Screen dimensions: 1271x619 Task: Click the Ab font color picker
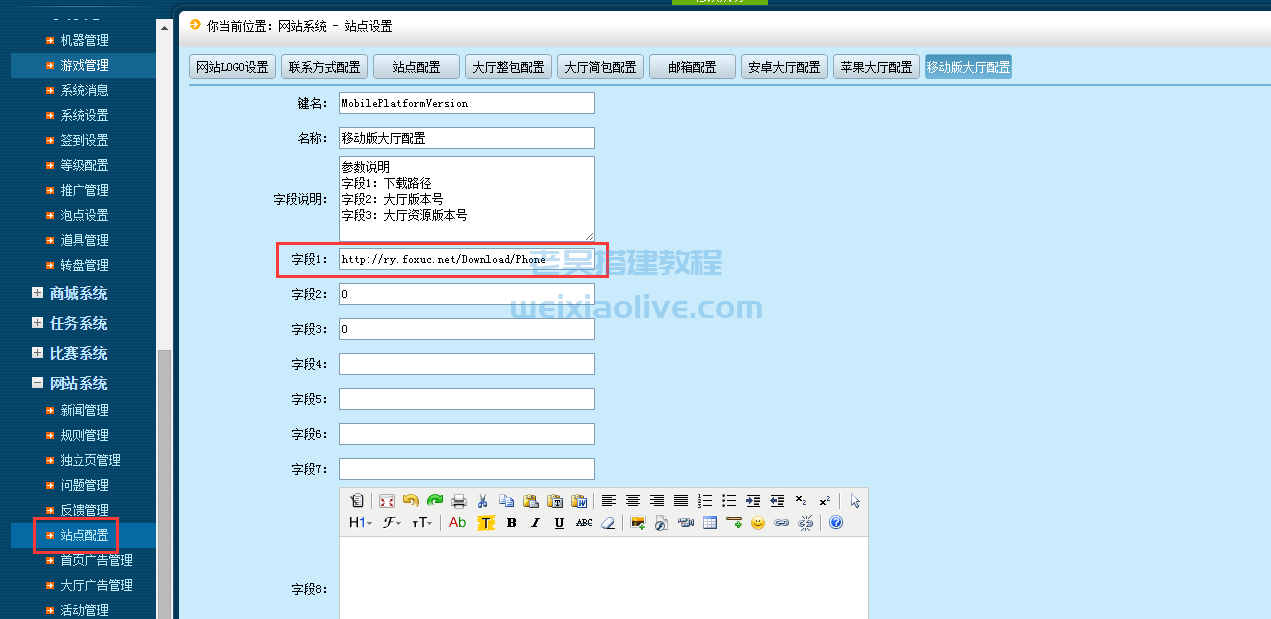pyautogui.click(x=457, y=524)
